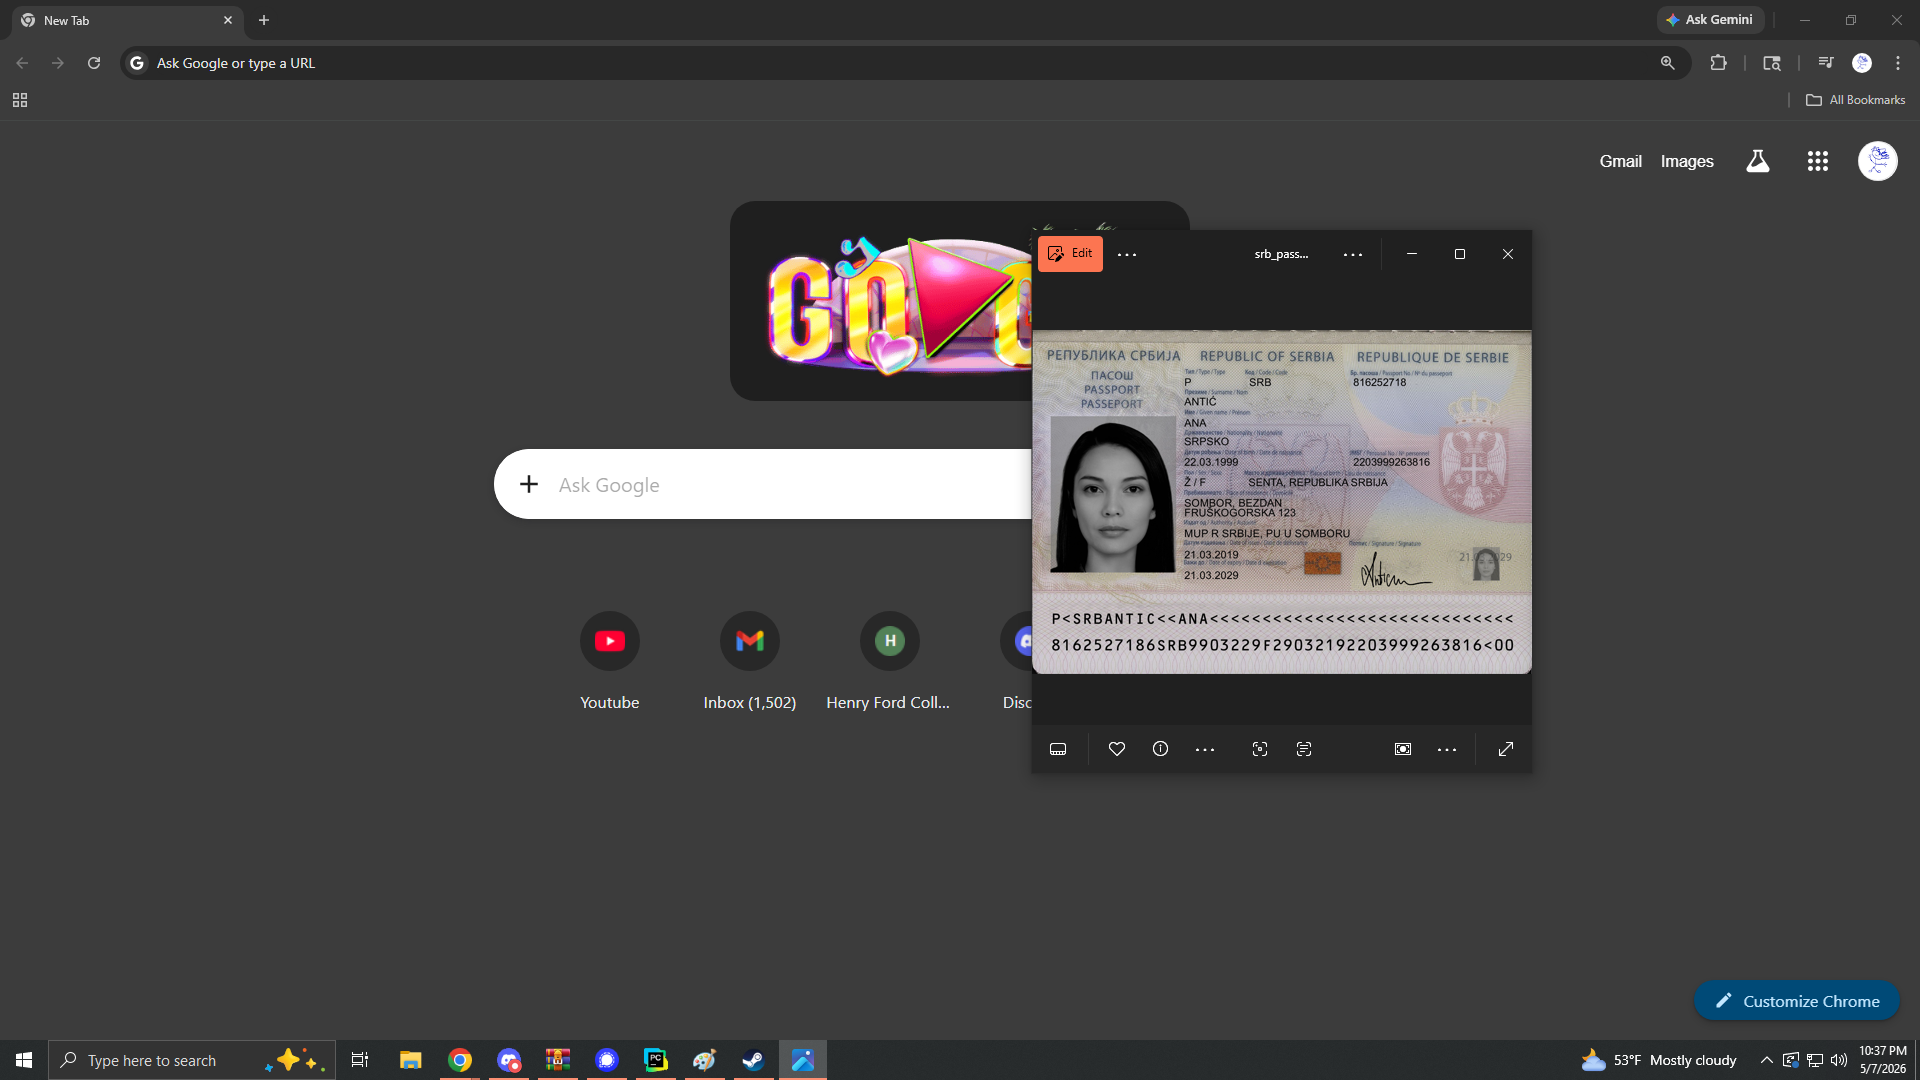Click the slideshow icon in Photos viewer
This screenshot has width=1920, height=1080.
tap(1403, 749)
